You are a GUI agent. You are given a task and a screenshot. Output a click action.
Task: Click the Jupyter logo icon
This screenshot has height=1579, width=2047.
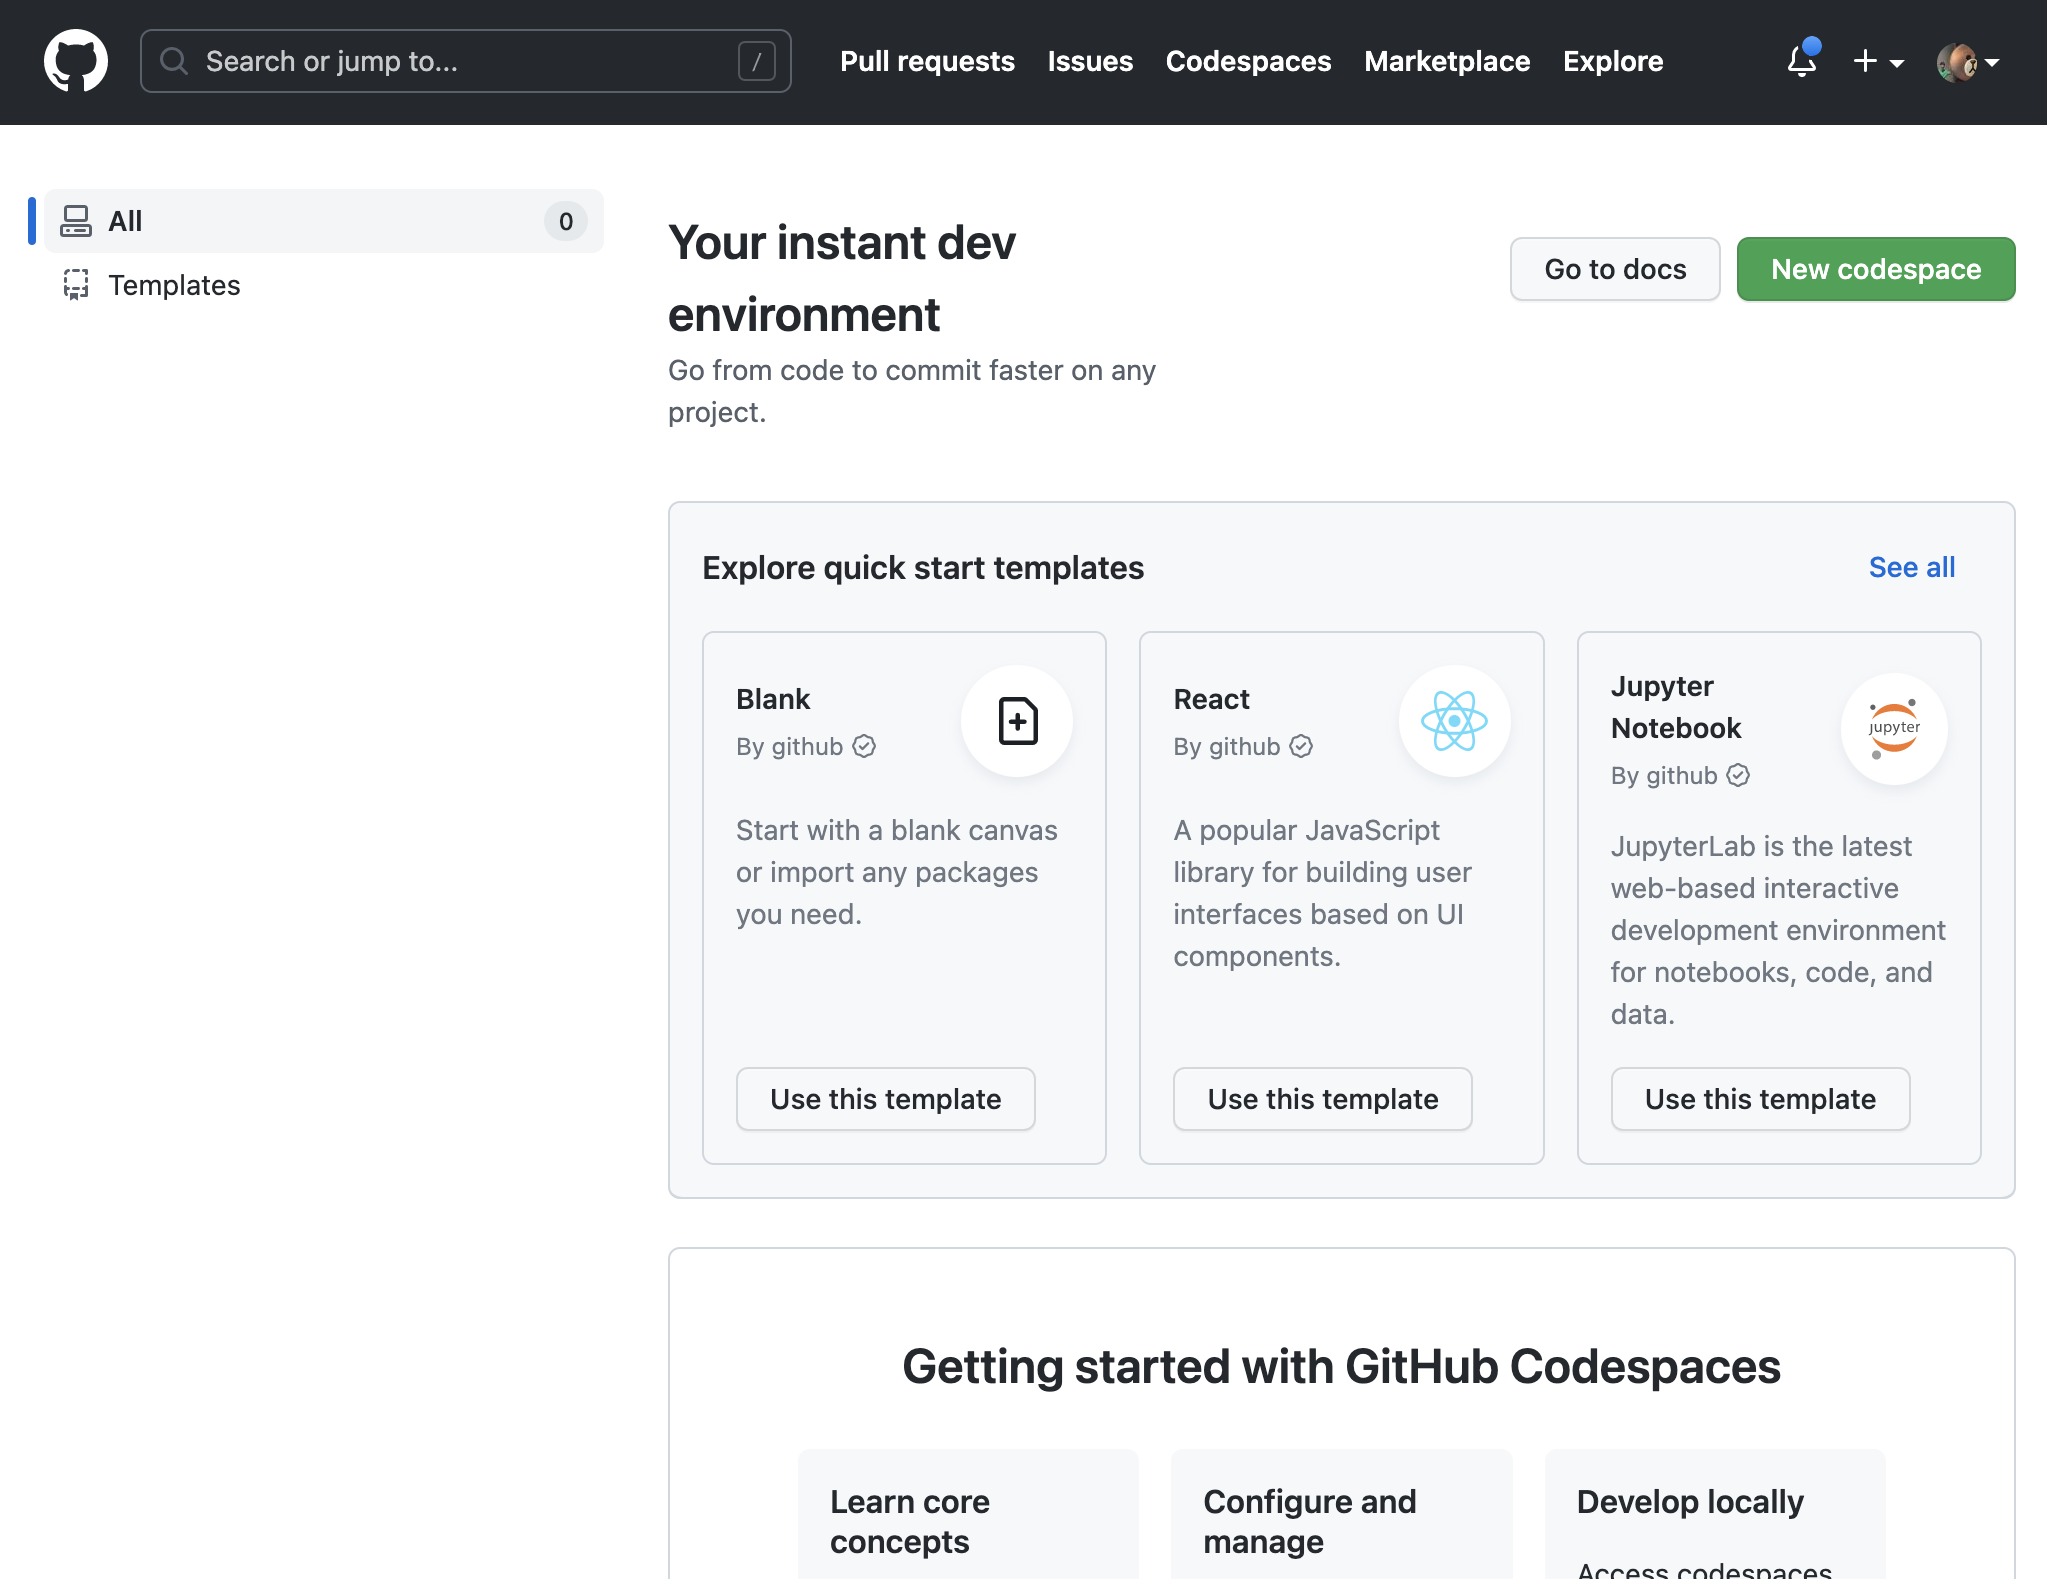click(x=1893, y=728)
